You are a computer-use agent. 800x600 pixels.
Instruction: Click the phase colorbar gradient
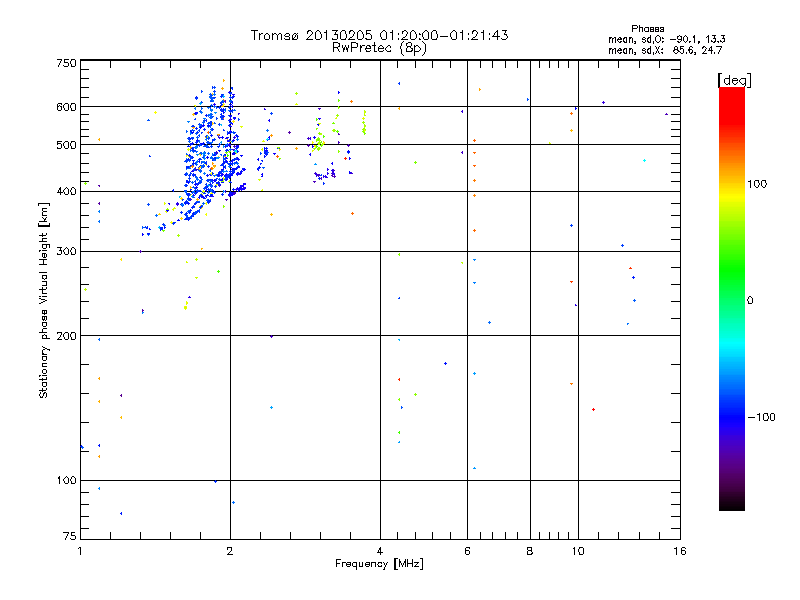[732, 298]
